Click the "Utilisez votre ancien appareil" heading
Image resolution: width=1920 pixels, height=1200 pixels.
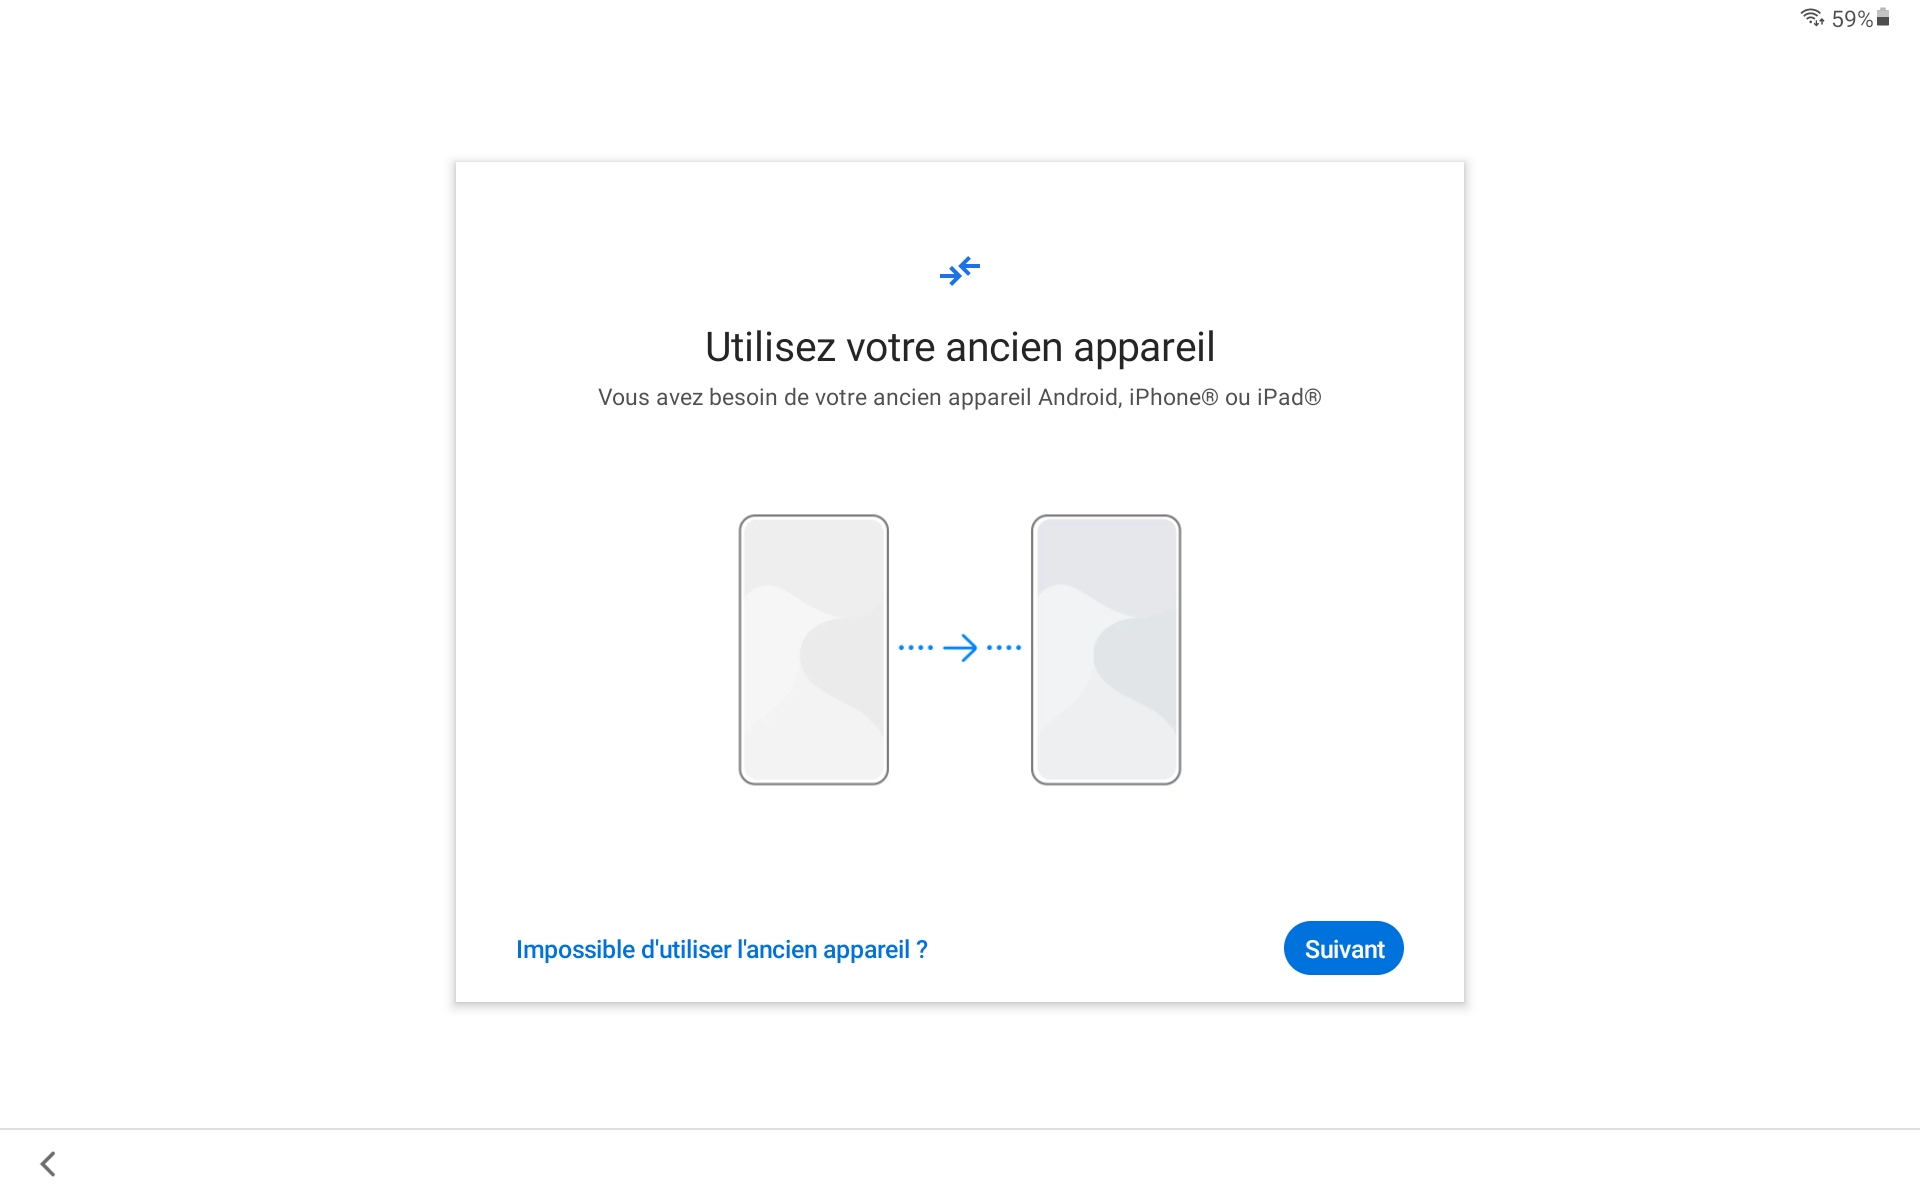click(x=960, y=348)
